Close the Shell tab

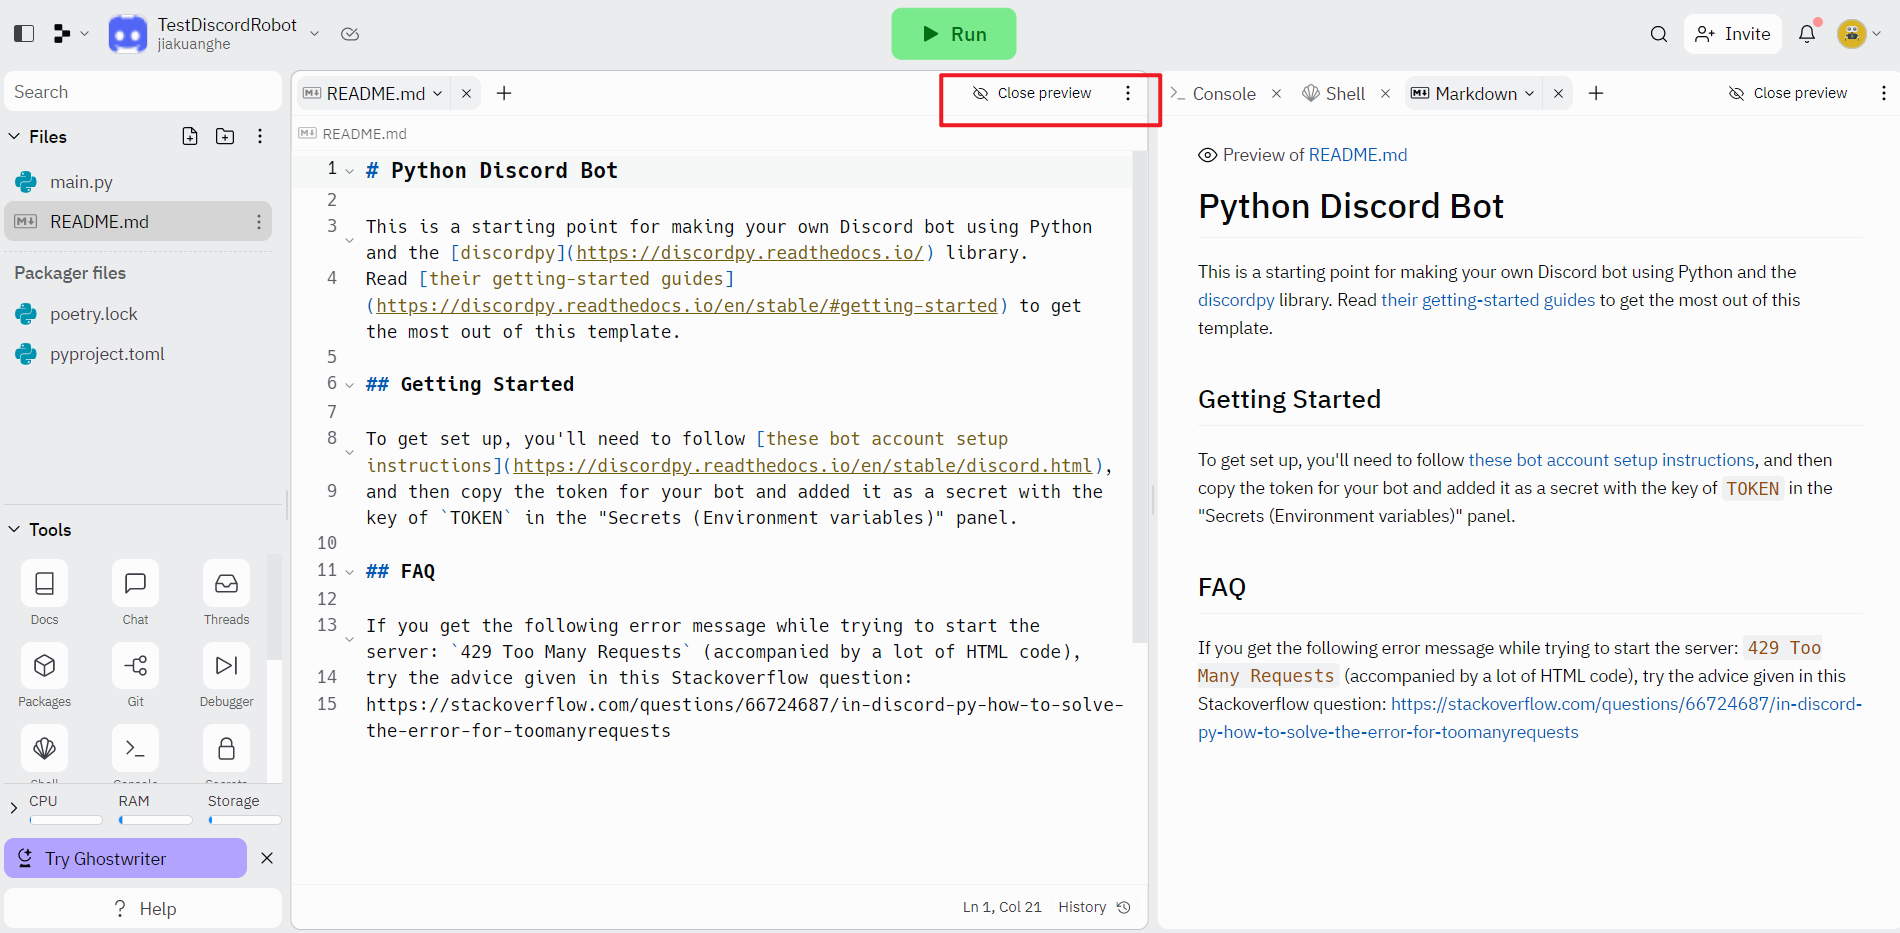coord(1385,93)
